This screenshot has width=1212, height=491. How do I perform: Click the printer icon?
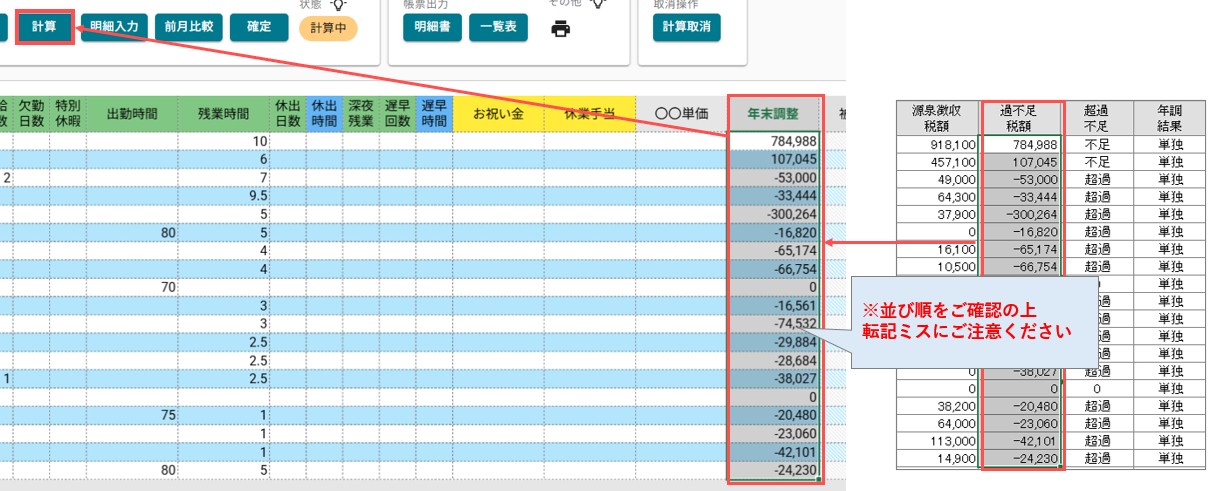[x=561, y=28]
